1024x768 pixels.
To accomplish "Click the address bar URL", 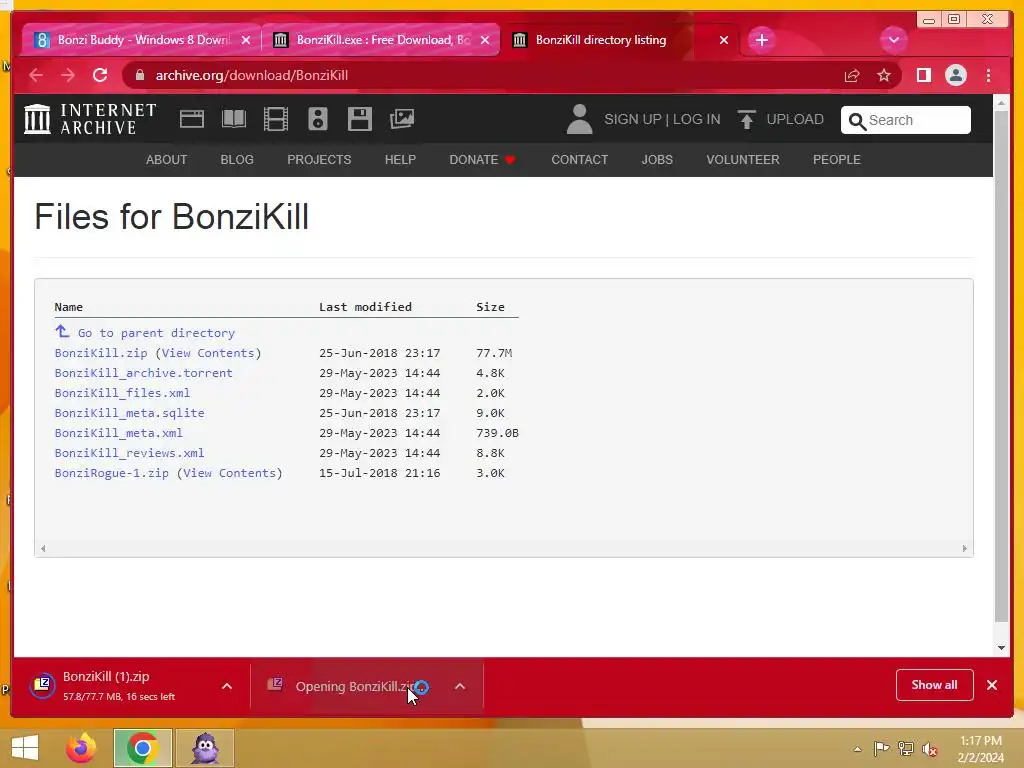I will tap(251, 76).
